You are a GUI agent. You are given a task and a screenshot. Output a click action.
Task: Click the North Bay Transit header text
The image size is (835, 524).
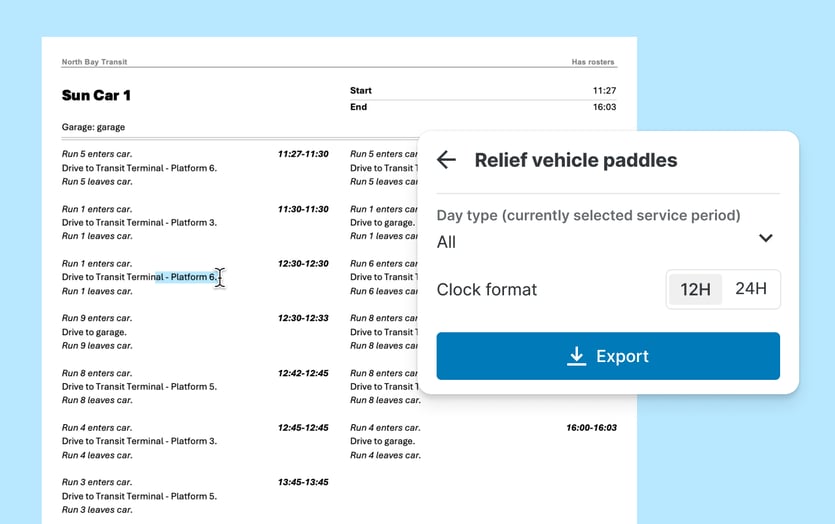point(95,62)
